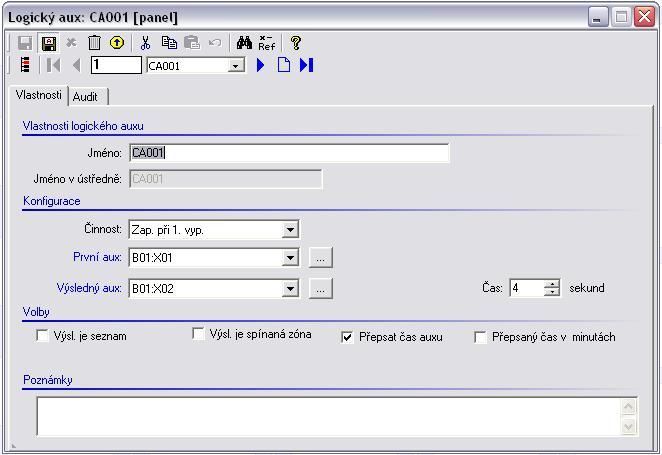
Task: Open the CA001 record selector dropdown
Action: click(x=236, y=66)
